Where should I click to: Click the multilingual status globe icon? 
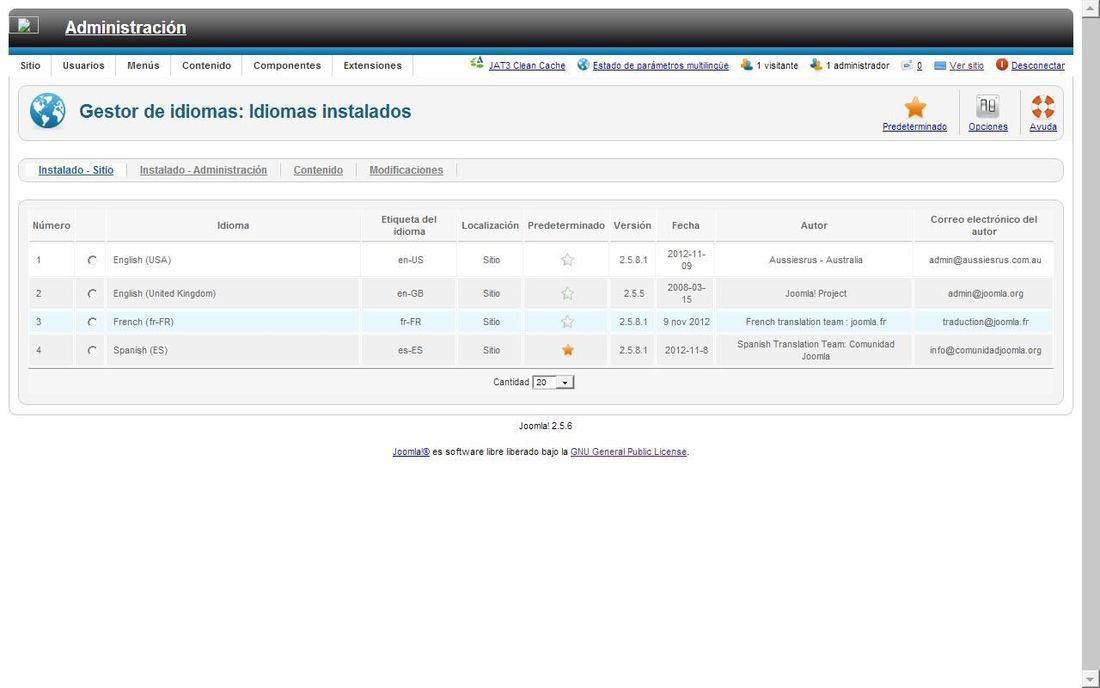coord(583,65)
